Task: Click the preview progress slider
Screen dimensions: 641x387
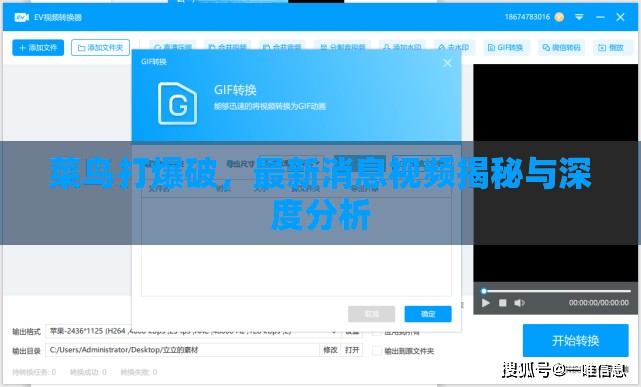Action: pyautogui.click(x=557, y=291)
